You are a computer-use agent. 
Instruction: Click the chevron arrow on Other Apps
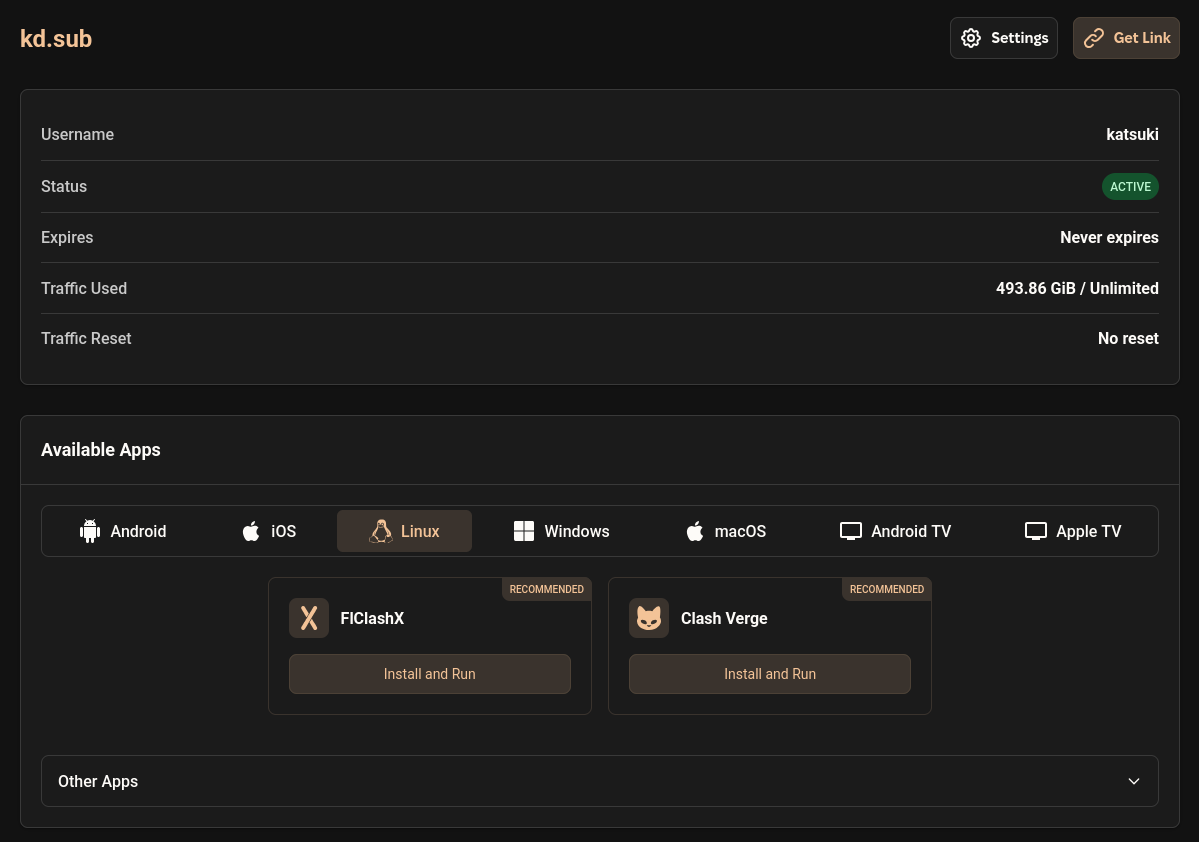pos(1134,781)
